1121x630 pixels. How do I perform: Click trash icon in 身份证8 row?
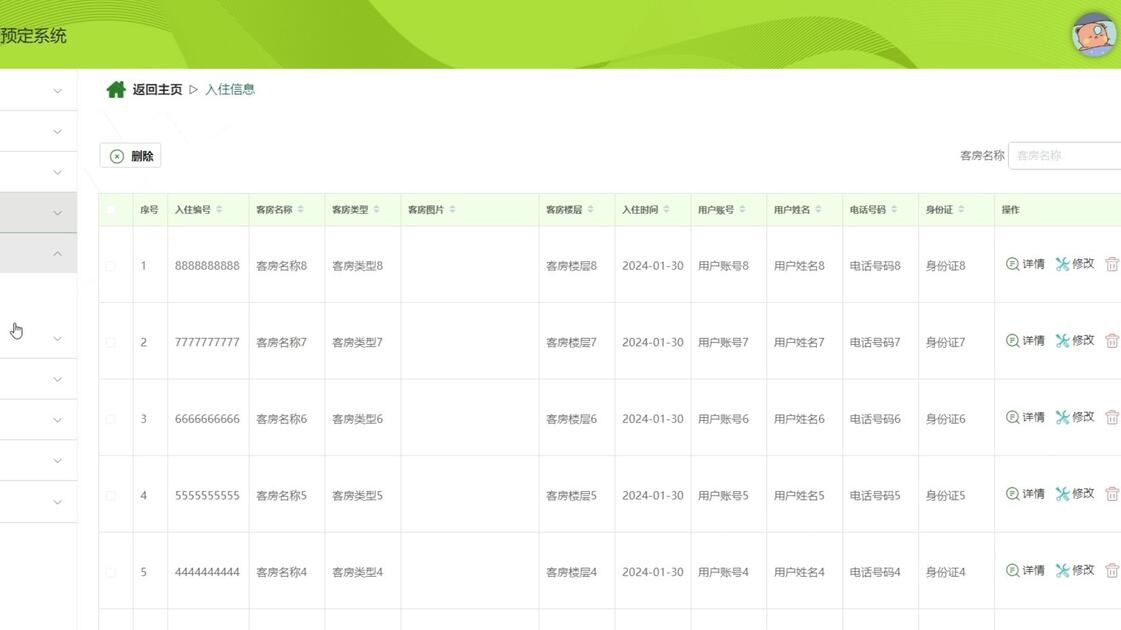tap(1112, 264)
